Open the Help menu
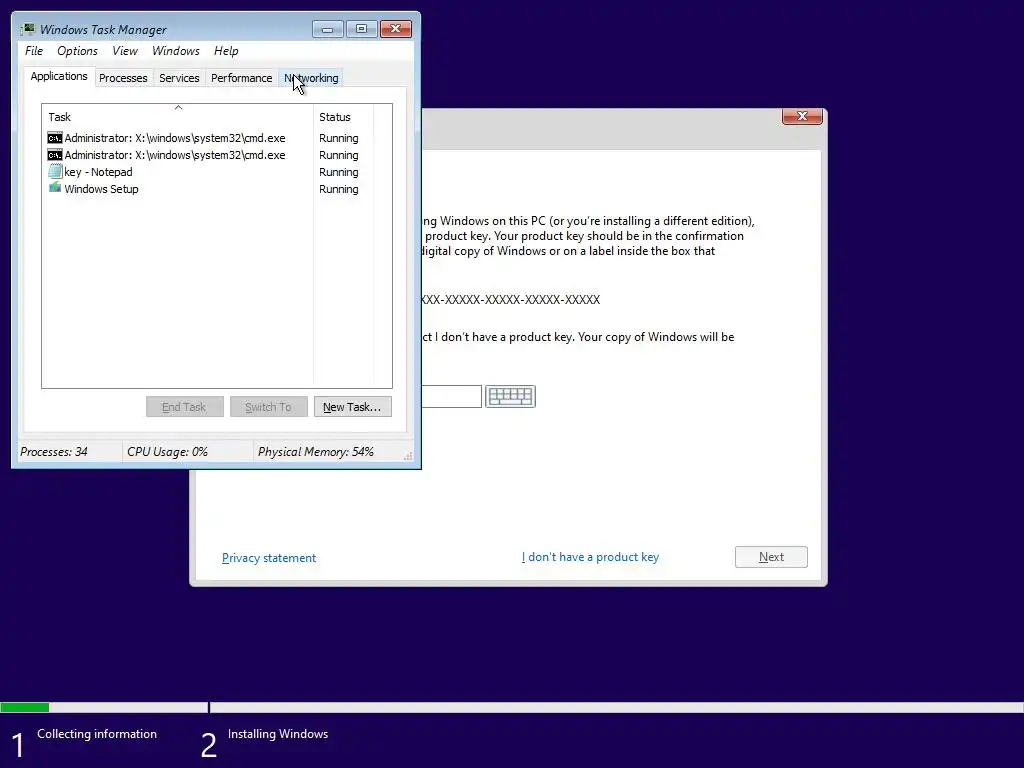The image size is (1024, 768). (x=226, y=51)
